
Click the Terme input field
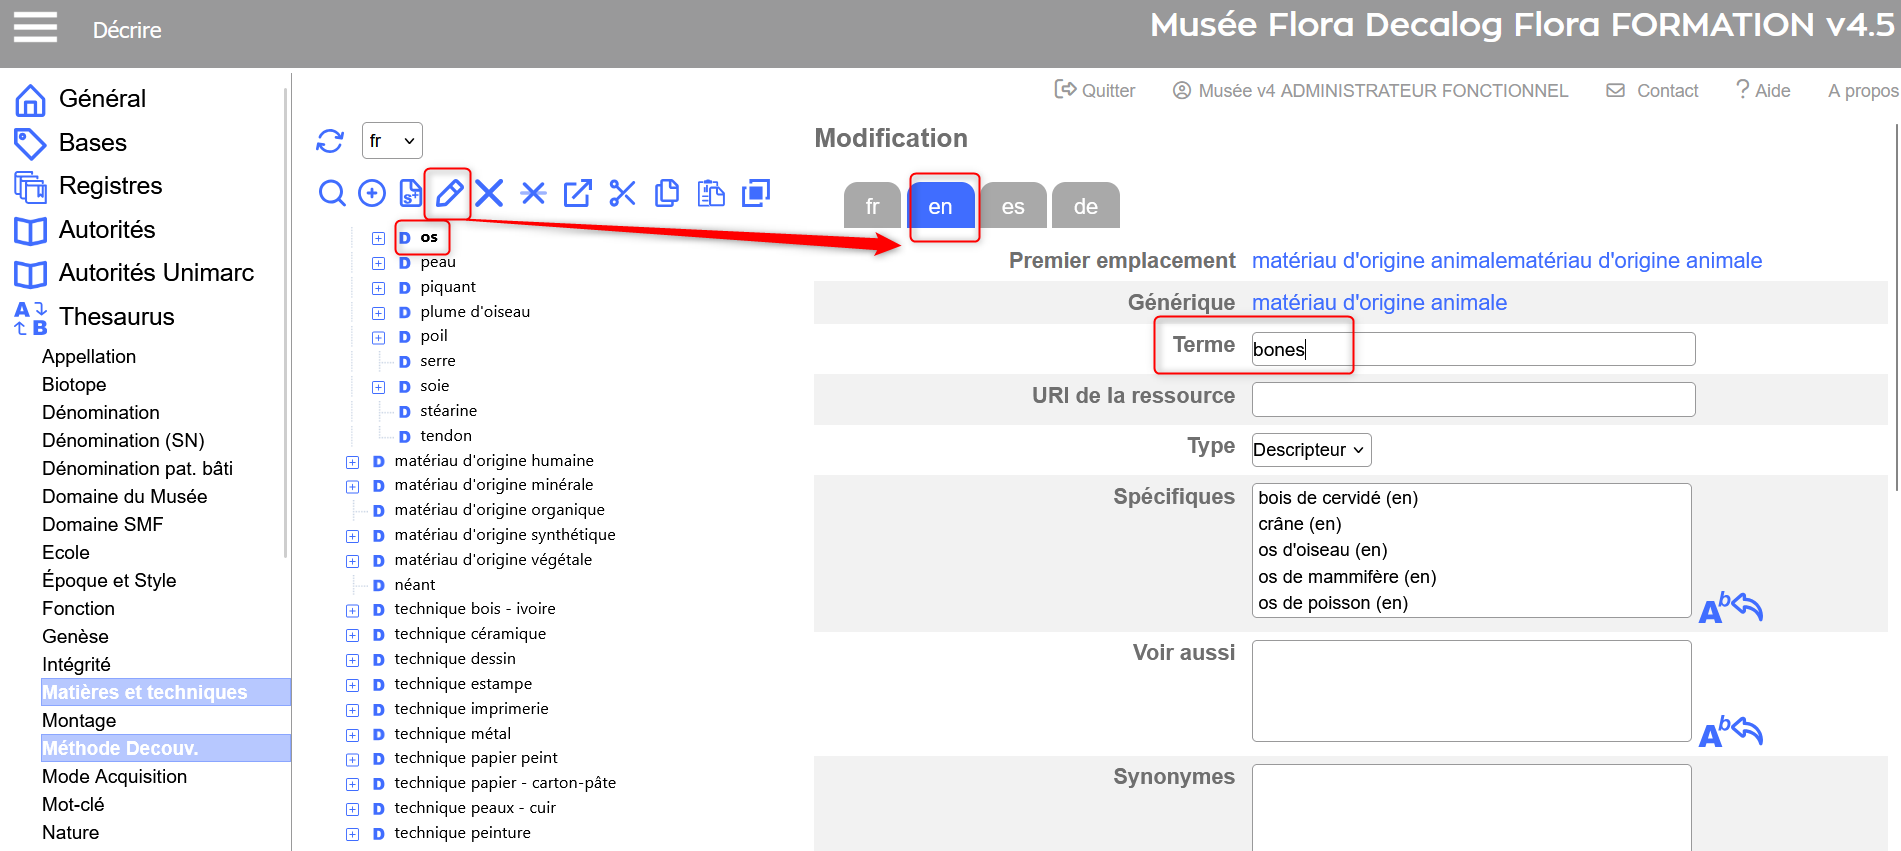(1473, 349)
